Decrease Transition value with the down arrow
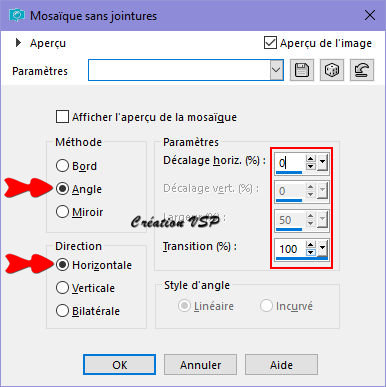 [x=311, y=252]
